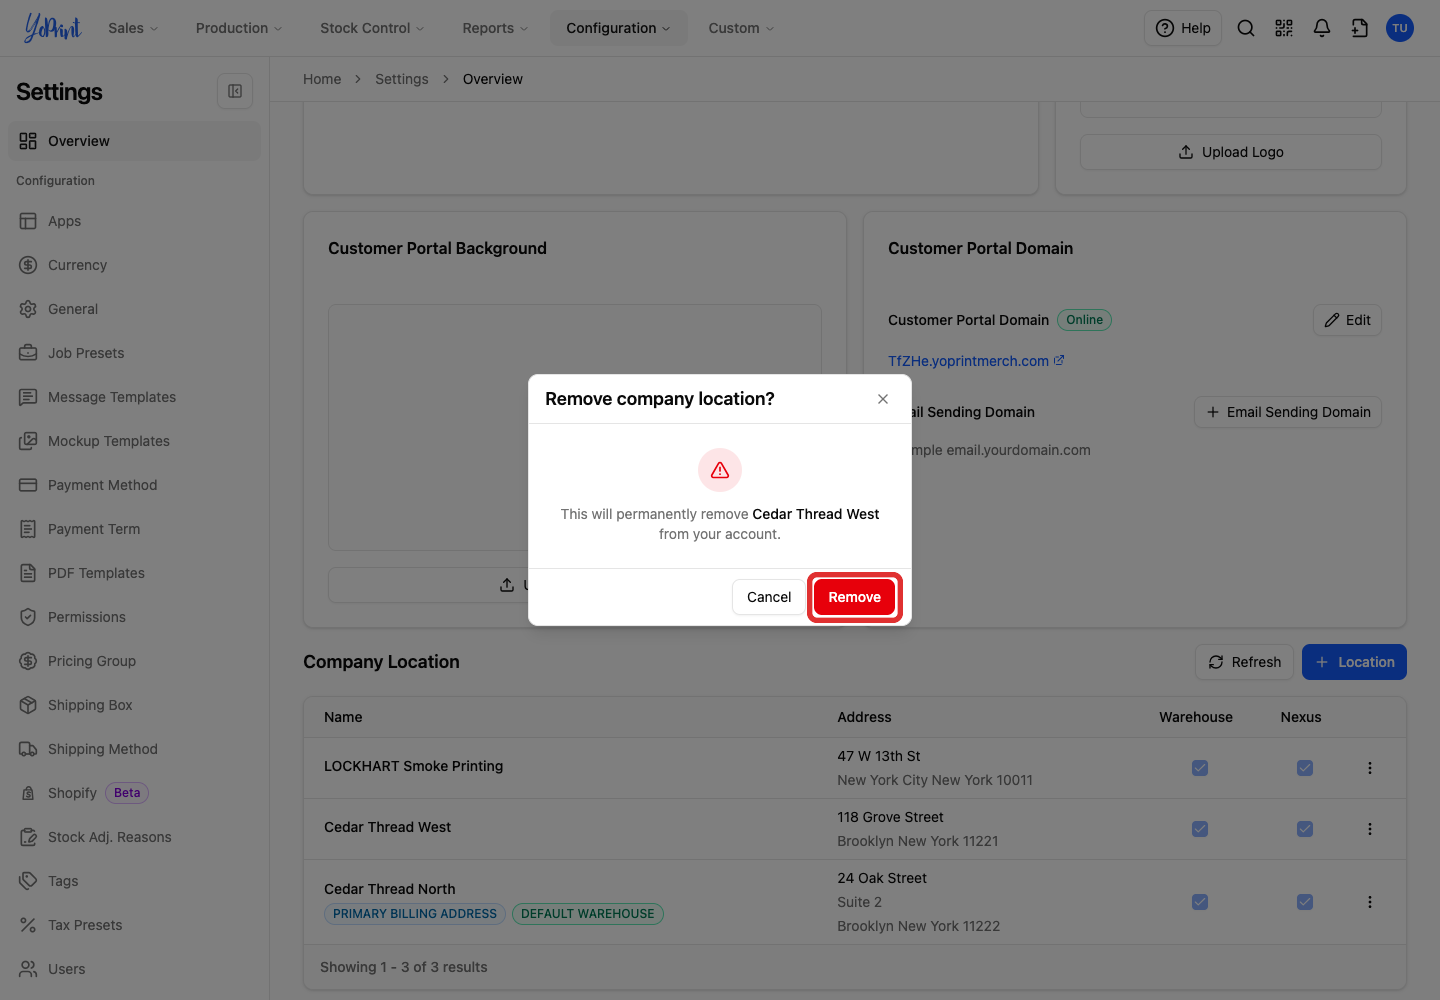Viewport: 1440px width, 1000px height.
Task: Open TfZHe.yoprintmerch.com link
Action: pyautogui.click(x=968, y=361)
